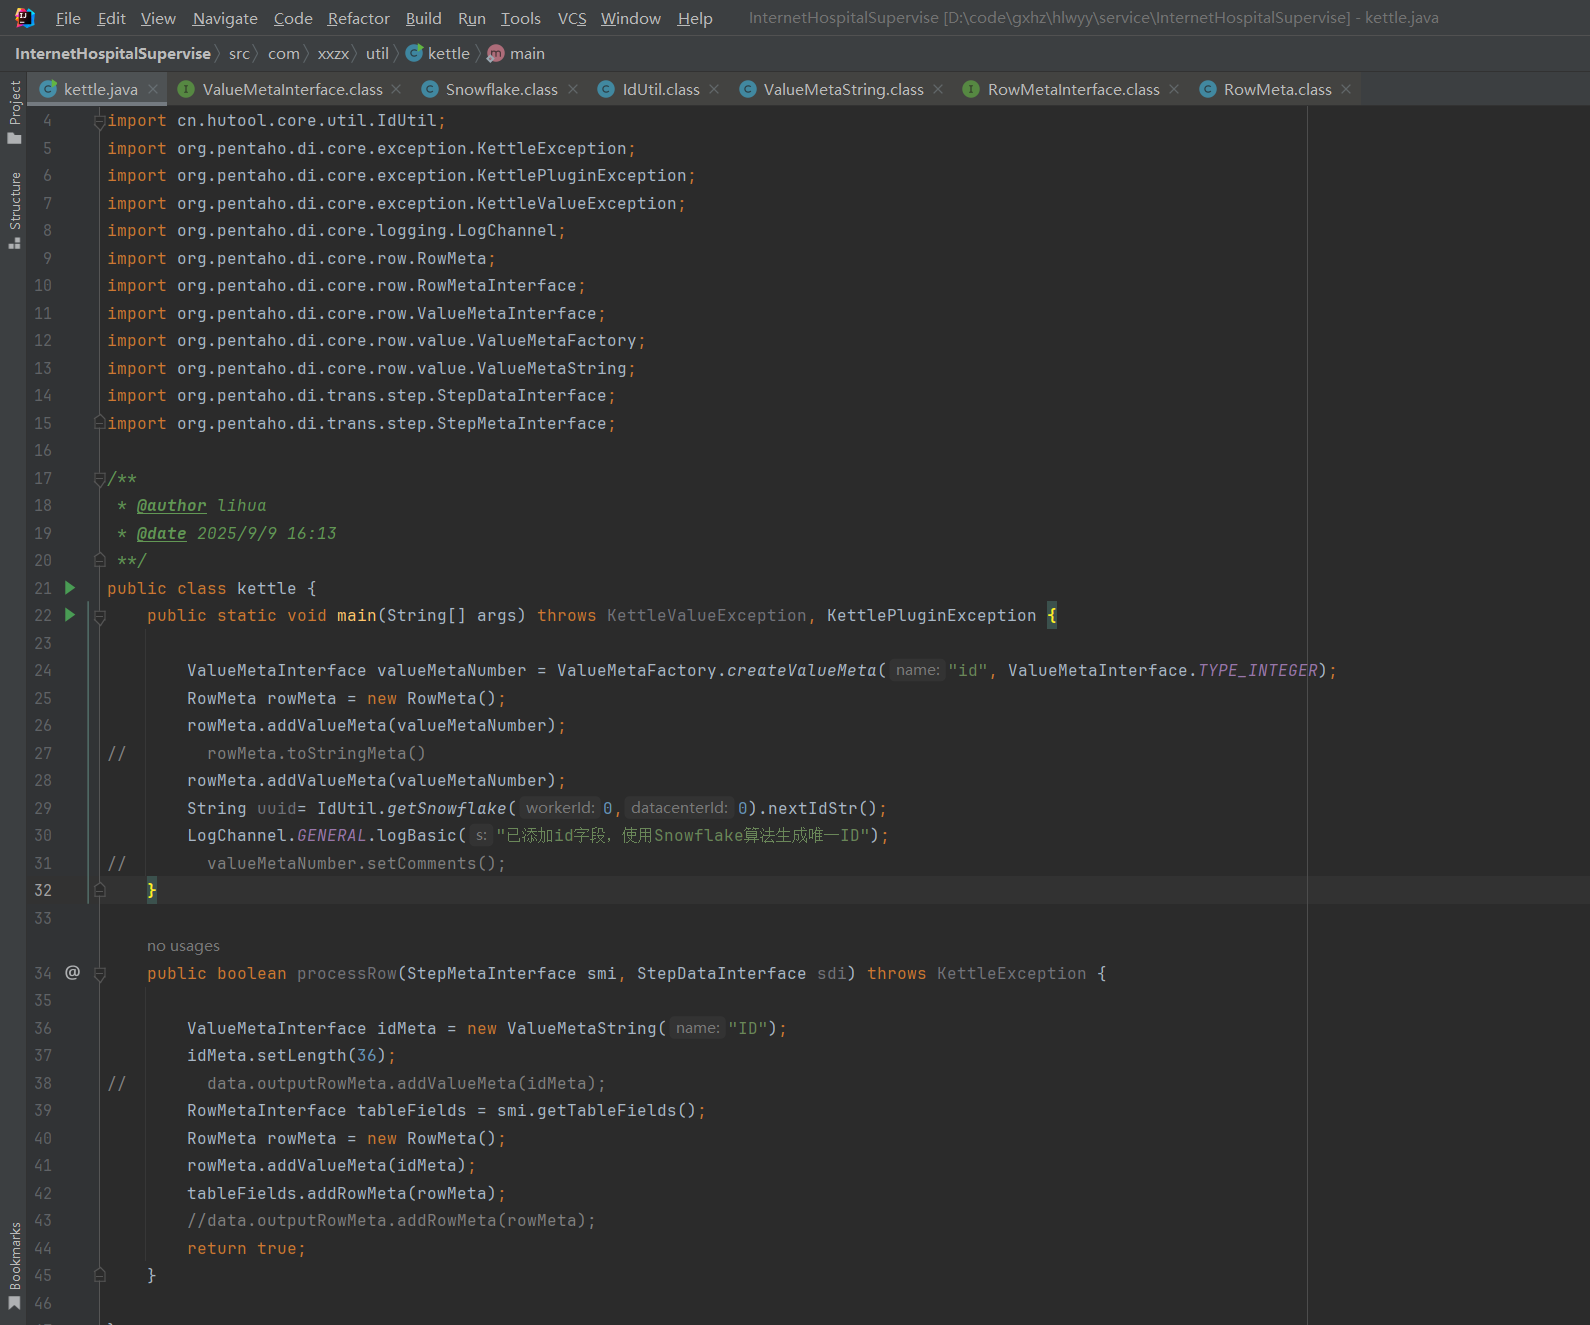Open the File menu
The height and width of the screenshot is (1325, 1590).
tap(68, 18)
